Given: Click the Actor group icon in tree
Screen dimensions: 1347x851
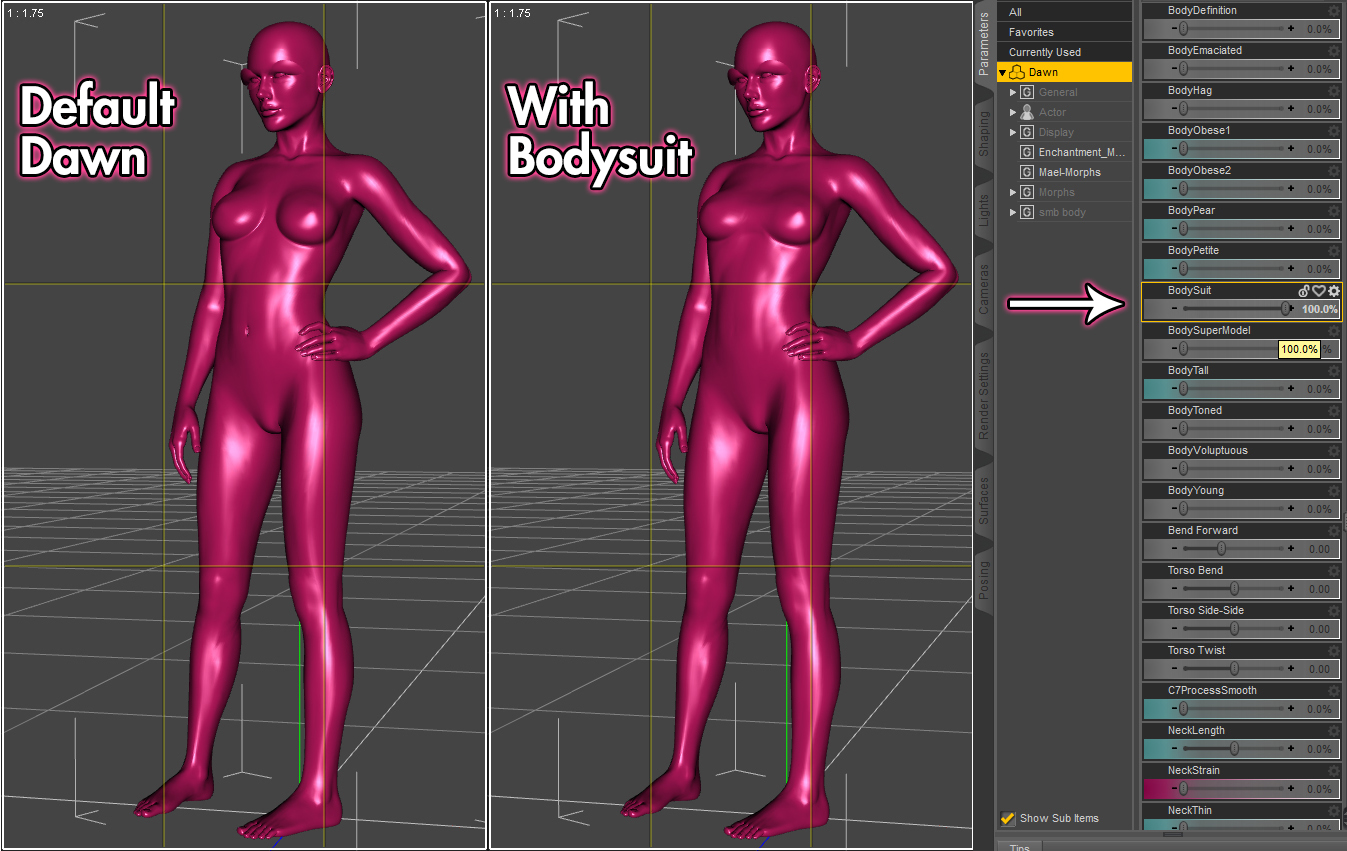Looking at the screenshot, I should click(x=1026, y=112).
